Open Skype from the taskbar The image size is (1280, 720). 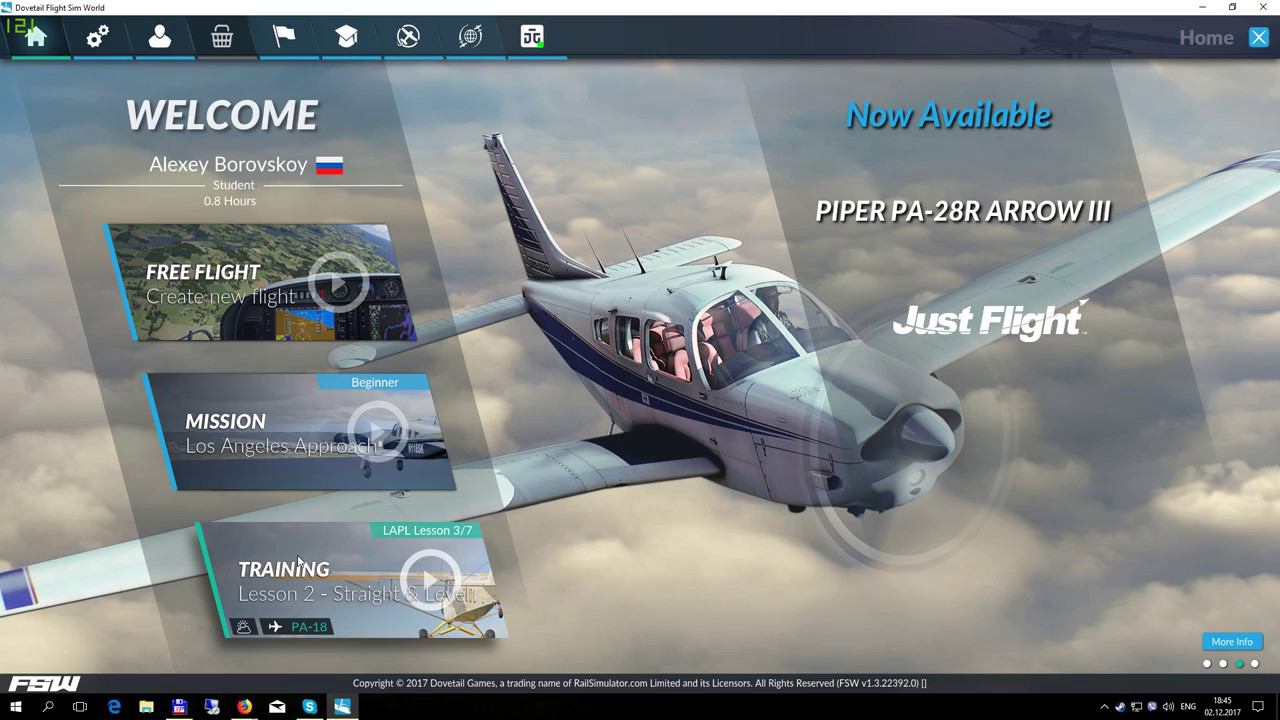(309, 707)
